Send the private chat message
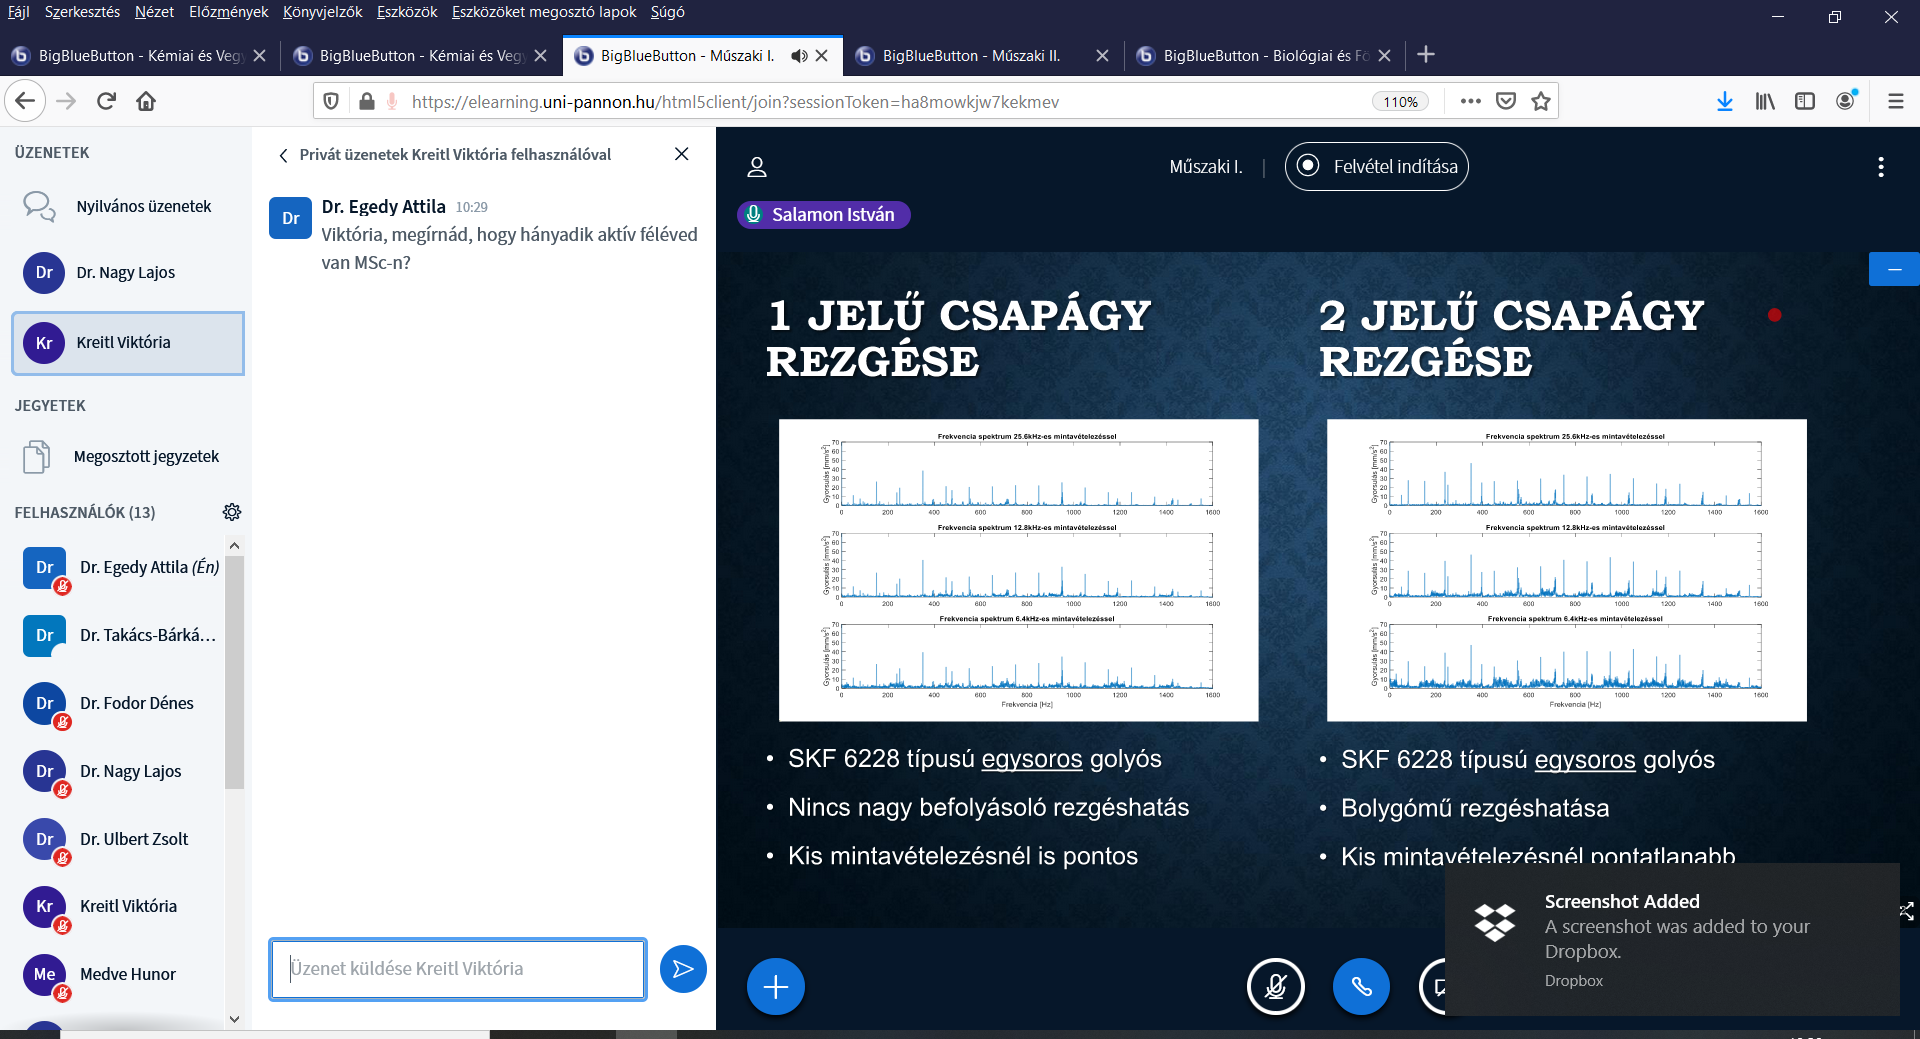 tap(683, 969)
